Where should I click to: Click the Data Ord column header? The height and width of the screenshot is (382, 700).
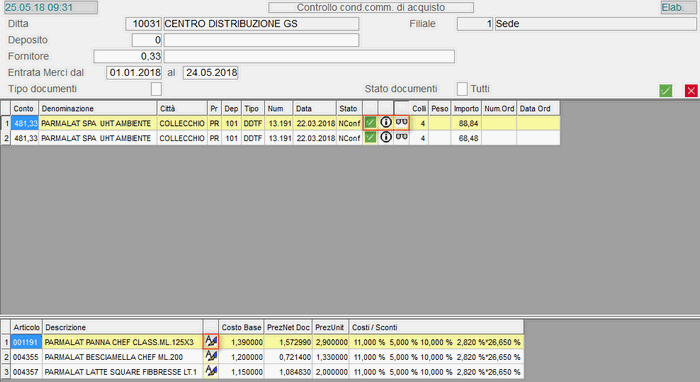click(538, 108)
